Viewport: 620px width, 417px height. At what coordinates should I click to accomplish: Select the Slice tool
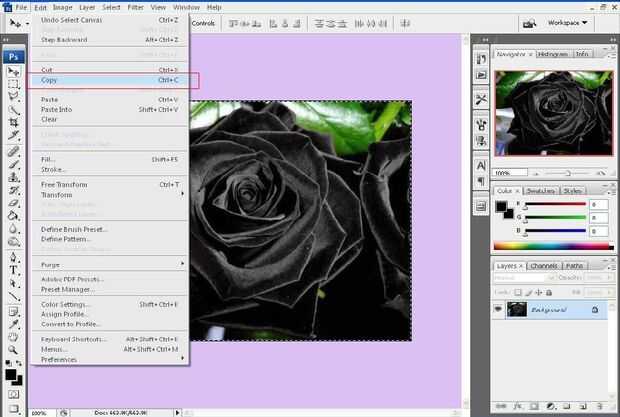pyautogui.click(x=13, y=135)
